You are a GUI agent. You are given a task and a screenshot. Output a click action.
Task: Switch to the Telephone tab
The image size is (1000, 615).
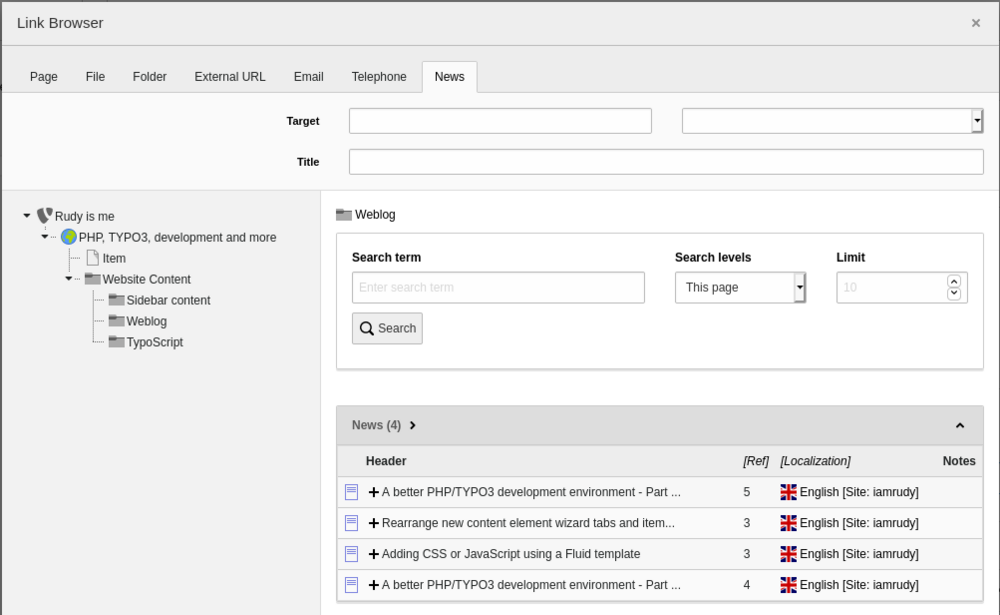click(x=379, y=77)
